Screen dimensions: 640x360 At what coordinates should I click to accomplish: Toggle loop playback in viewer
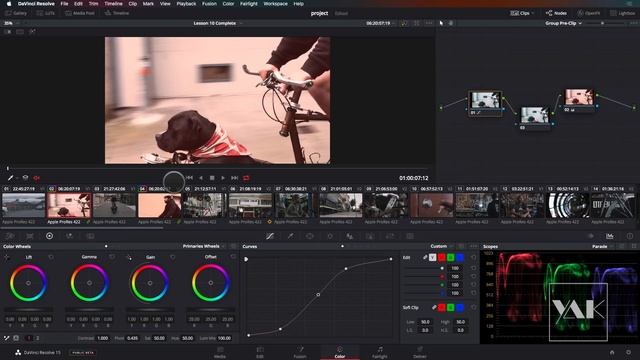coord(246,178)
